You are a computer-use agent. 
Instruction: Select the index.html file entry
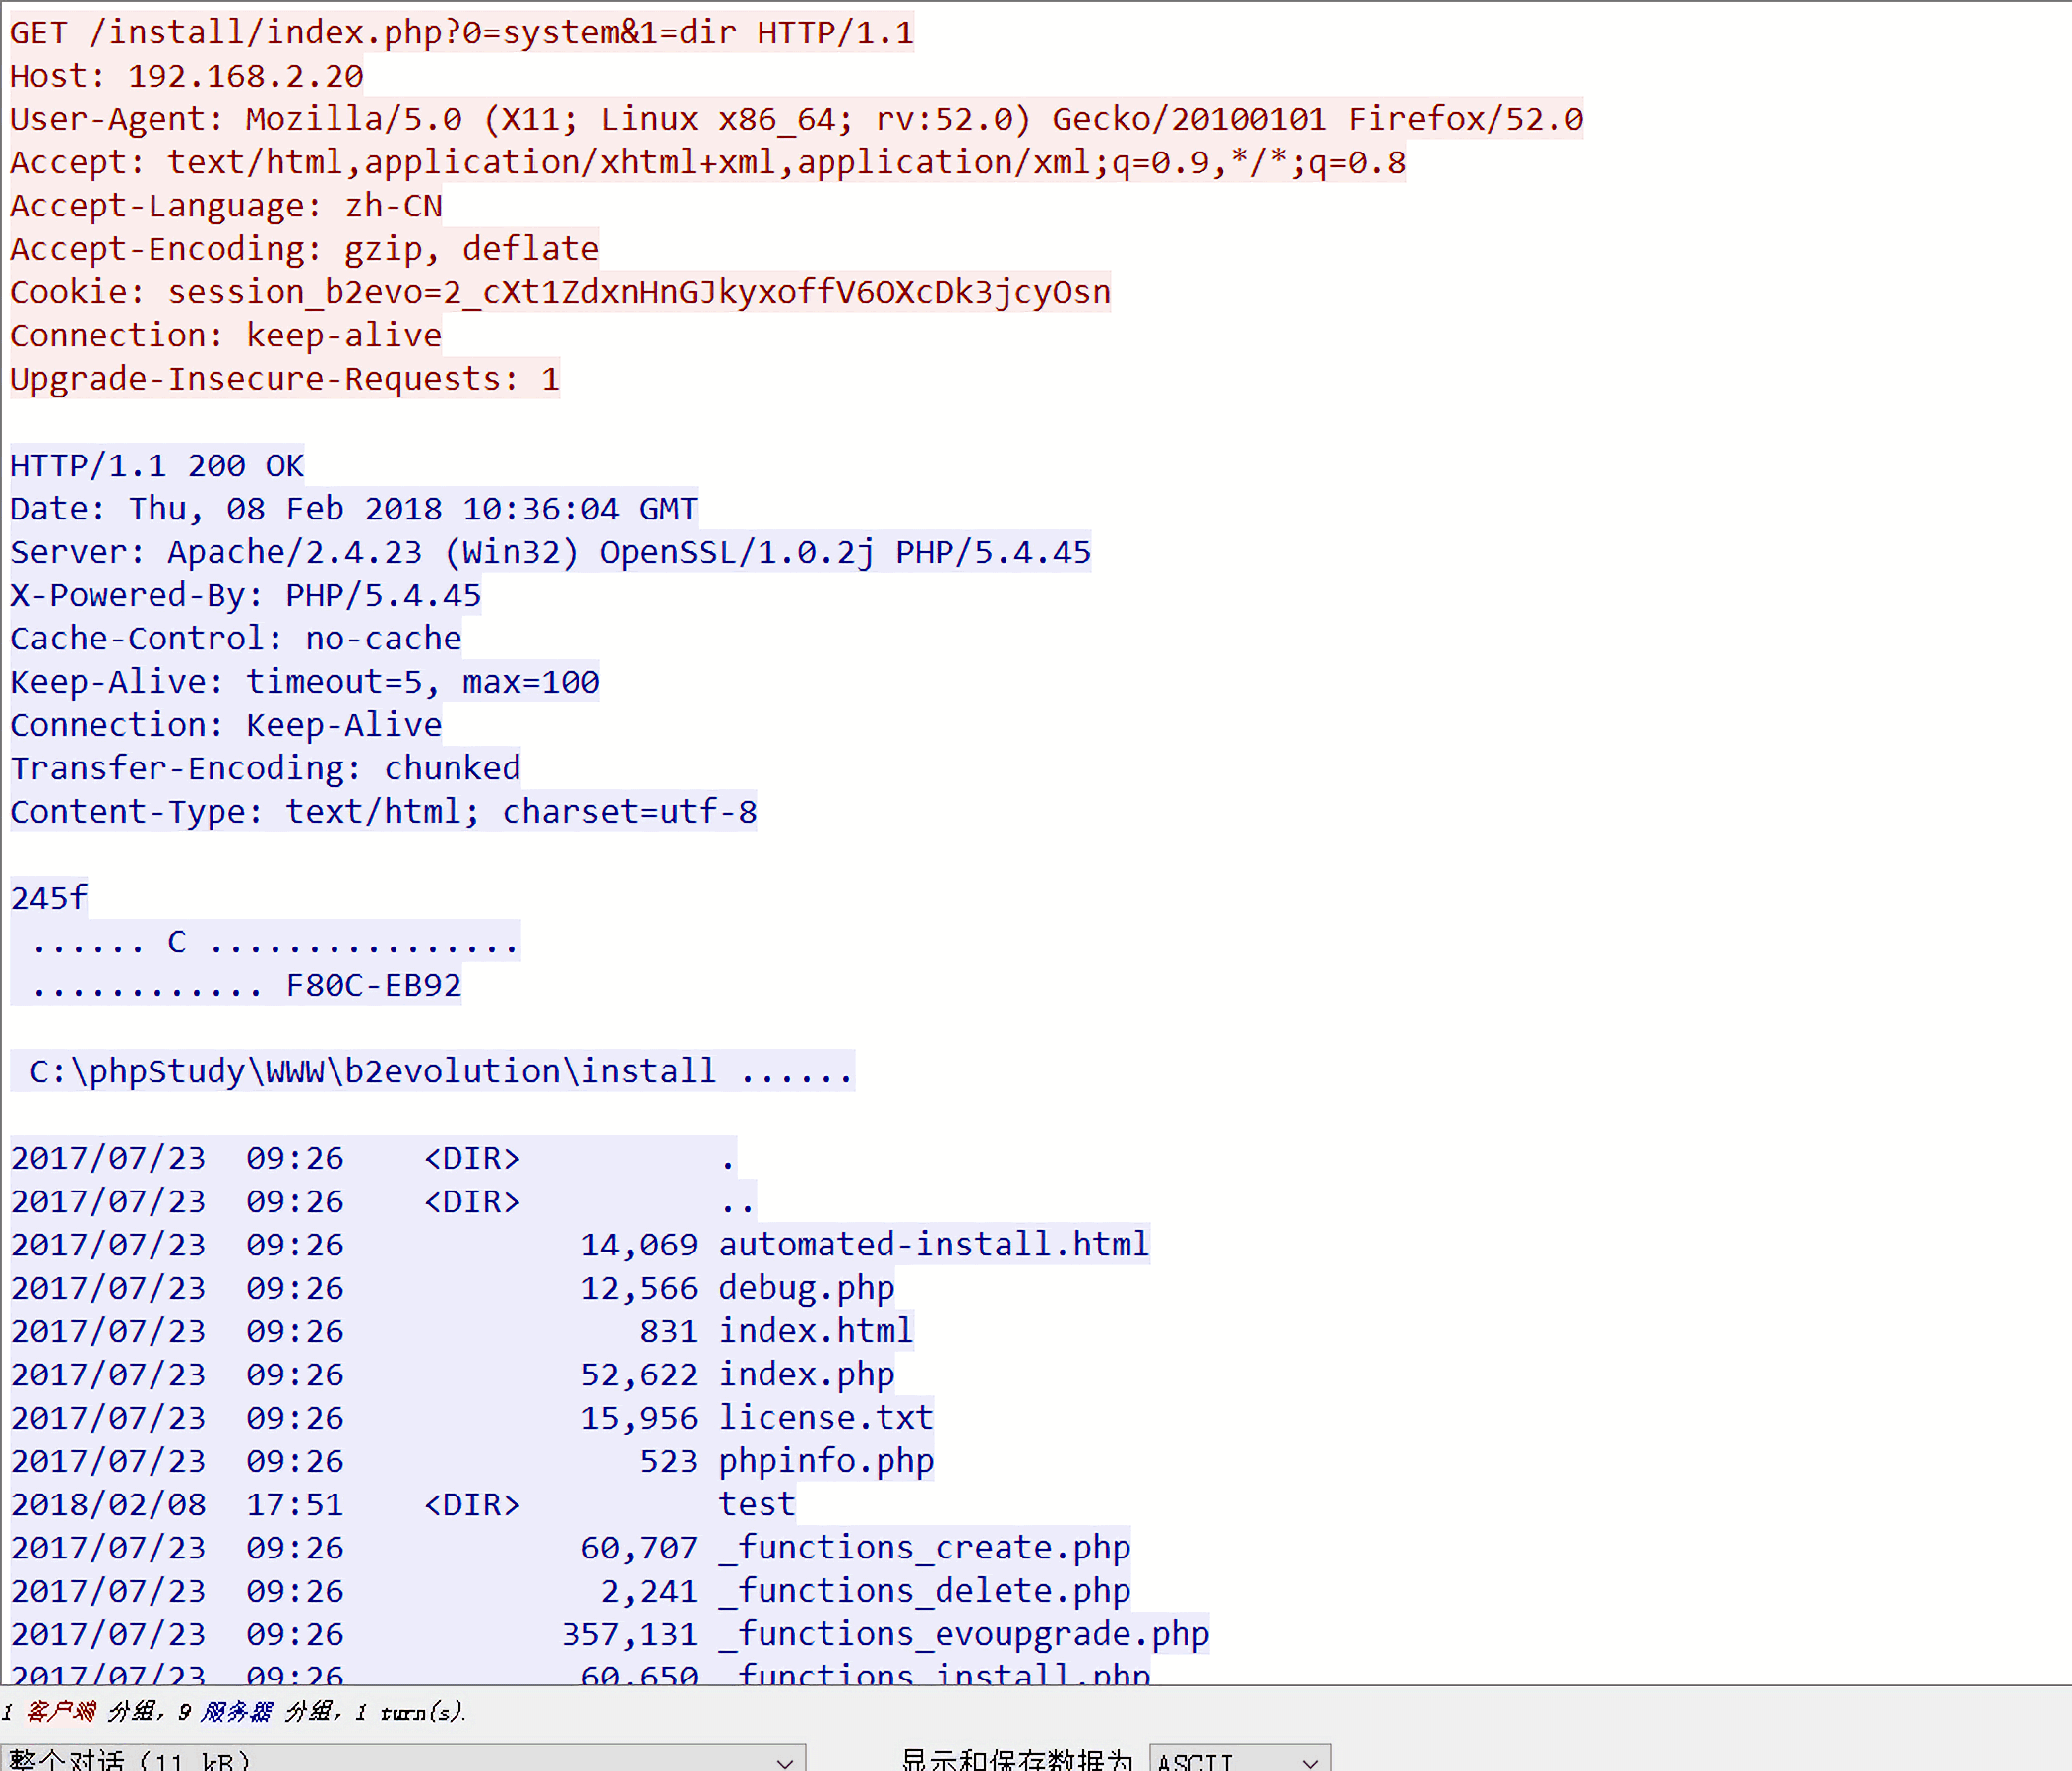point(462,1331)
